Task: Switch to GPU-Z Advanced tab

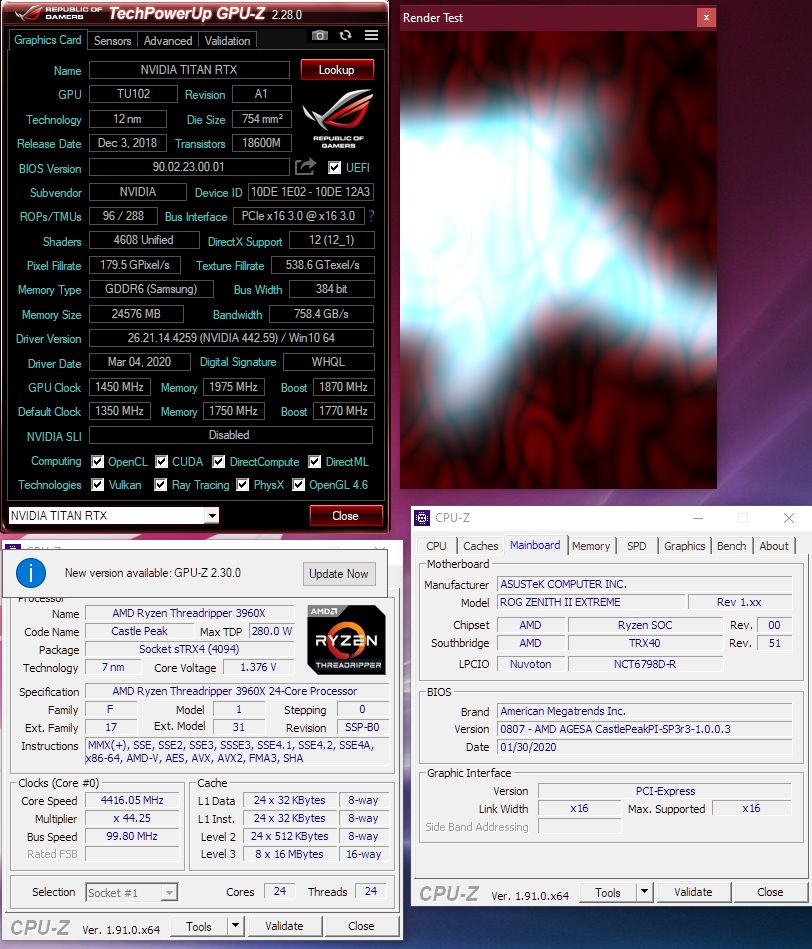Action: point(168,41)
